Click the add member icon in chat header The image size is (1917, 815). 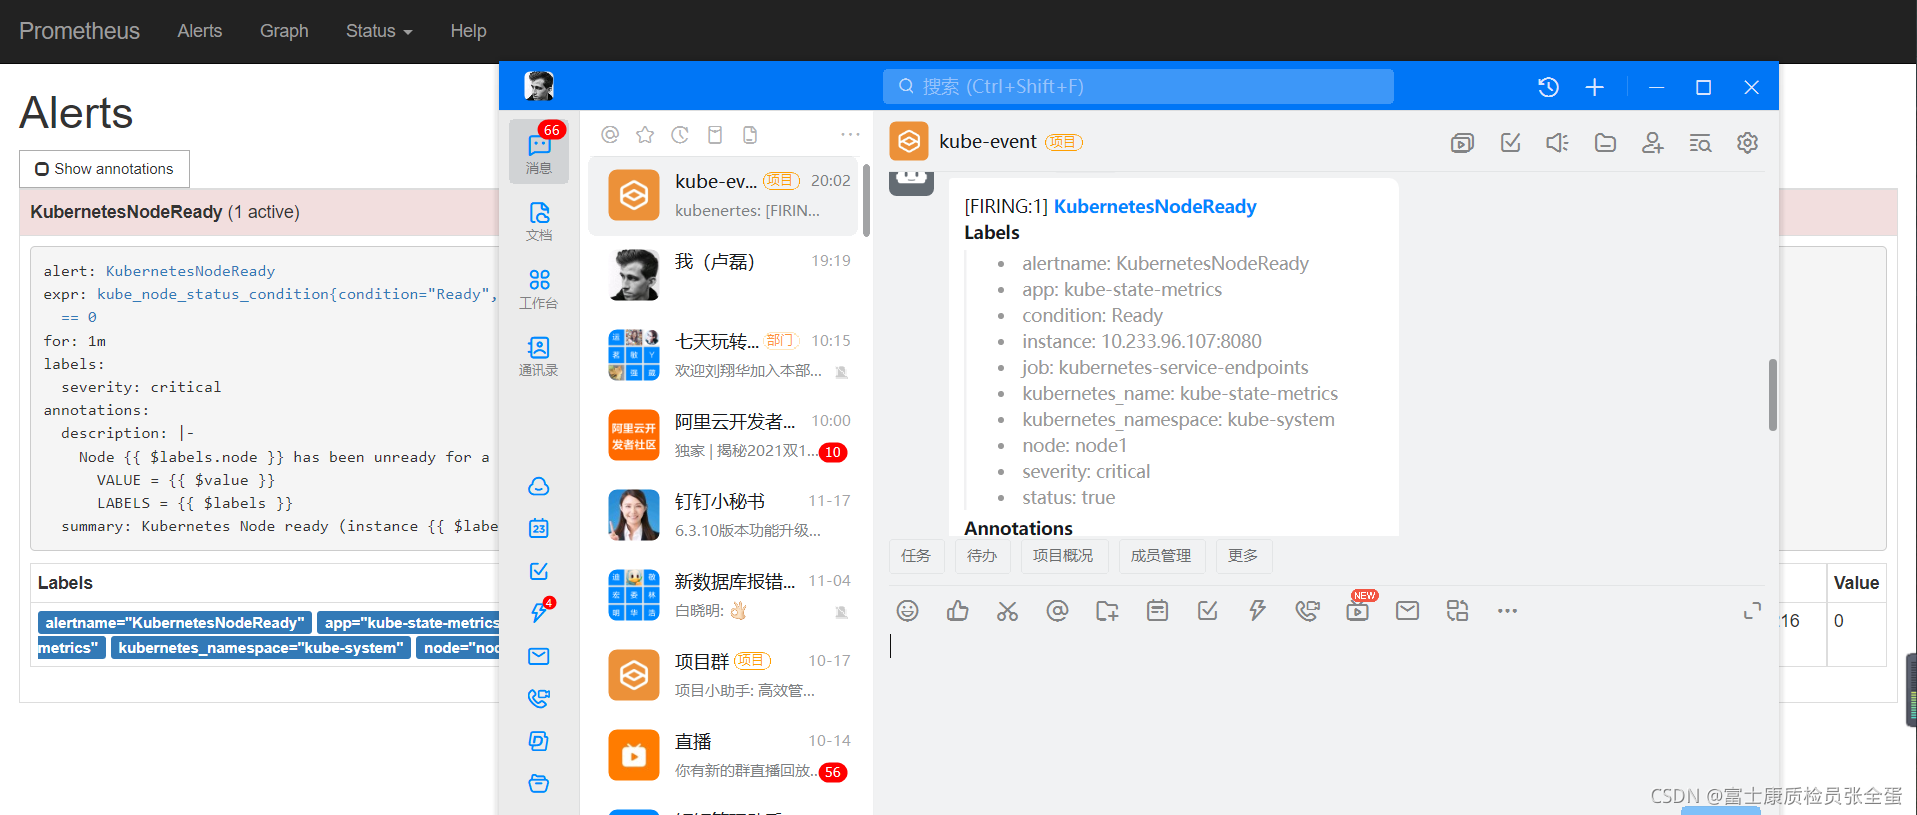pos(1652,143)
